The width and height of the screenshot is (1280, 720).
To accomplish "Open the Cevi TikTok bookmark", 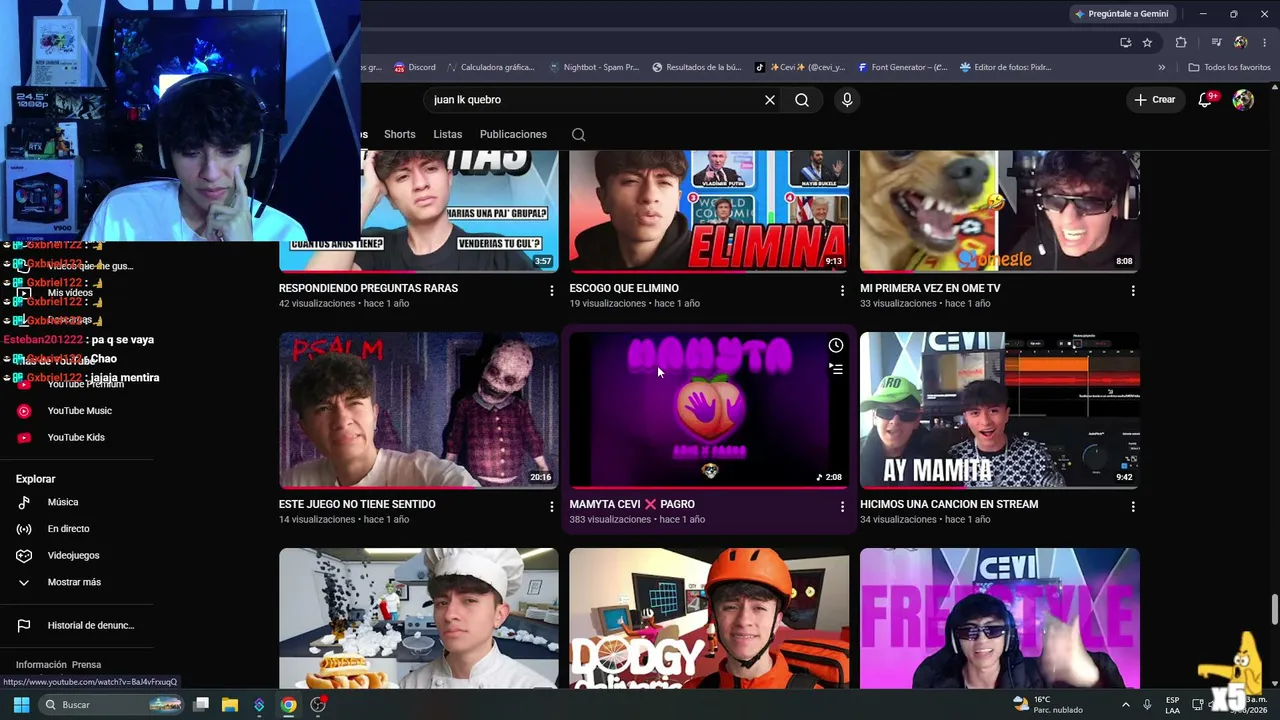I will tap(800, 67).
